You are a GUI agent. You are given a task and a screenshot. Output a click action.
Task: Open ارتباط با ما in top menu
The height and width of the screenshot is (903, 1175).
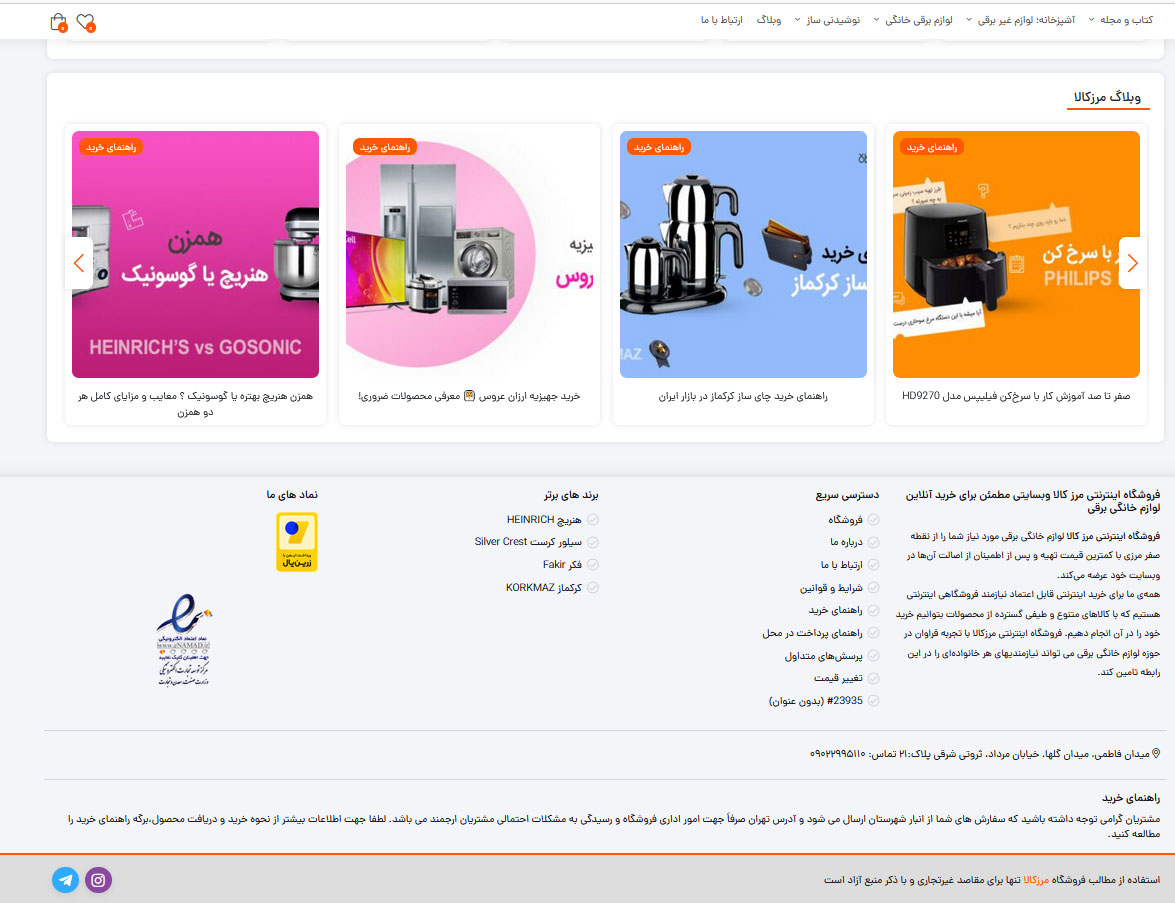point(721,20)
